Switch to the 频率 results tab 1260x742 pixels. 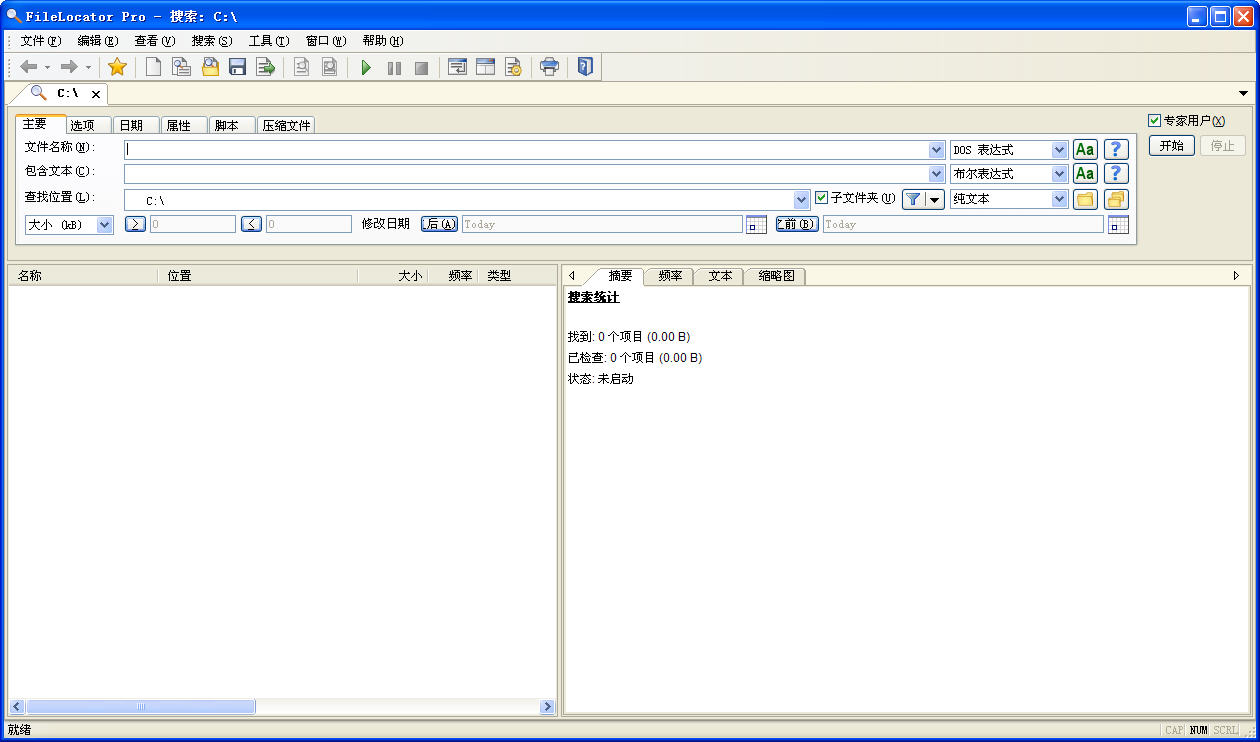tap(670, 276)
